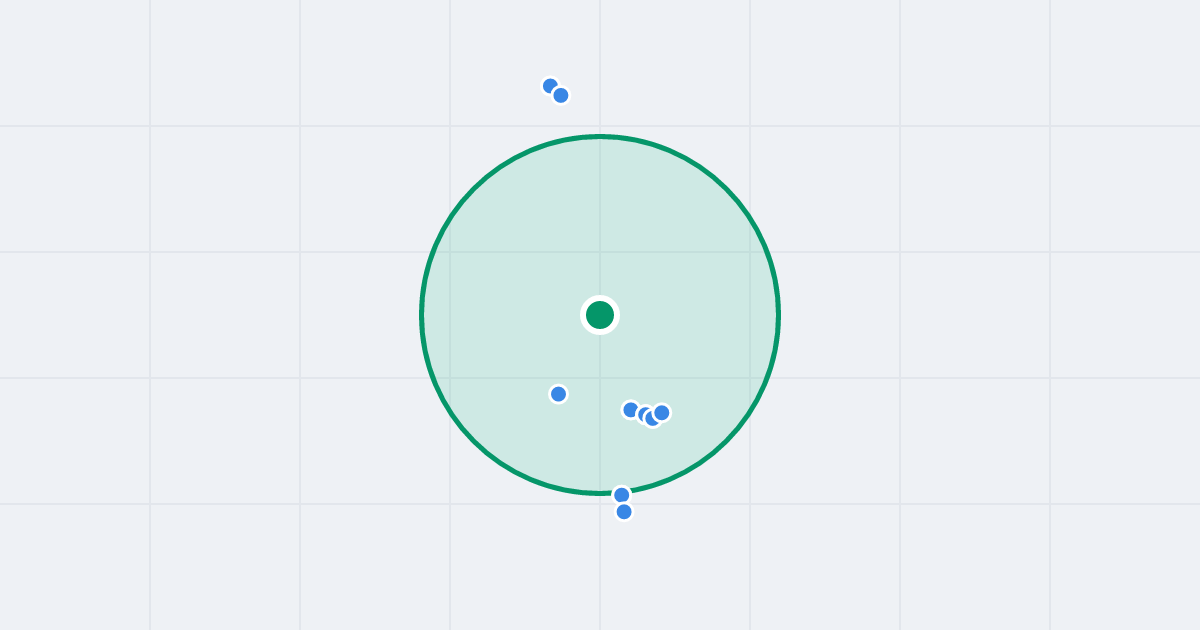Choose the rightmost blue point in the four-point cluster
The image size is (1200, 630).
tap(662, 413)
